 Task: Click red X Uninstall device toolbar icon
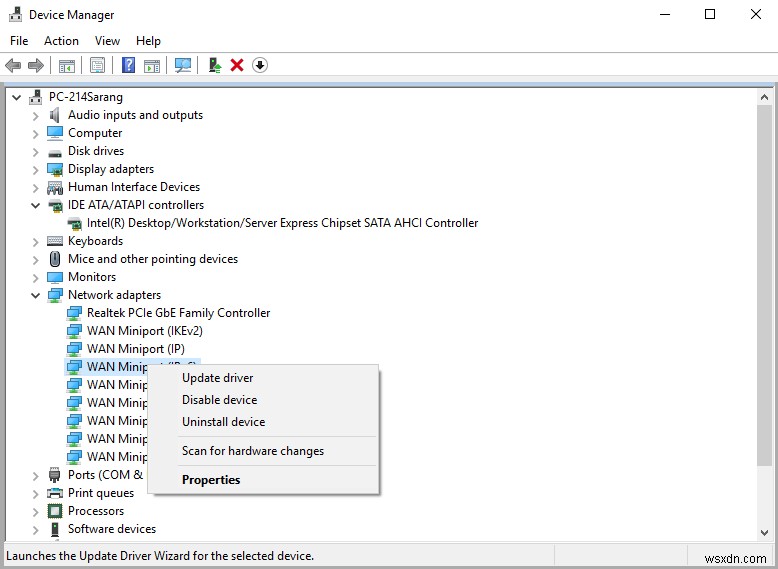(237, 65)
